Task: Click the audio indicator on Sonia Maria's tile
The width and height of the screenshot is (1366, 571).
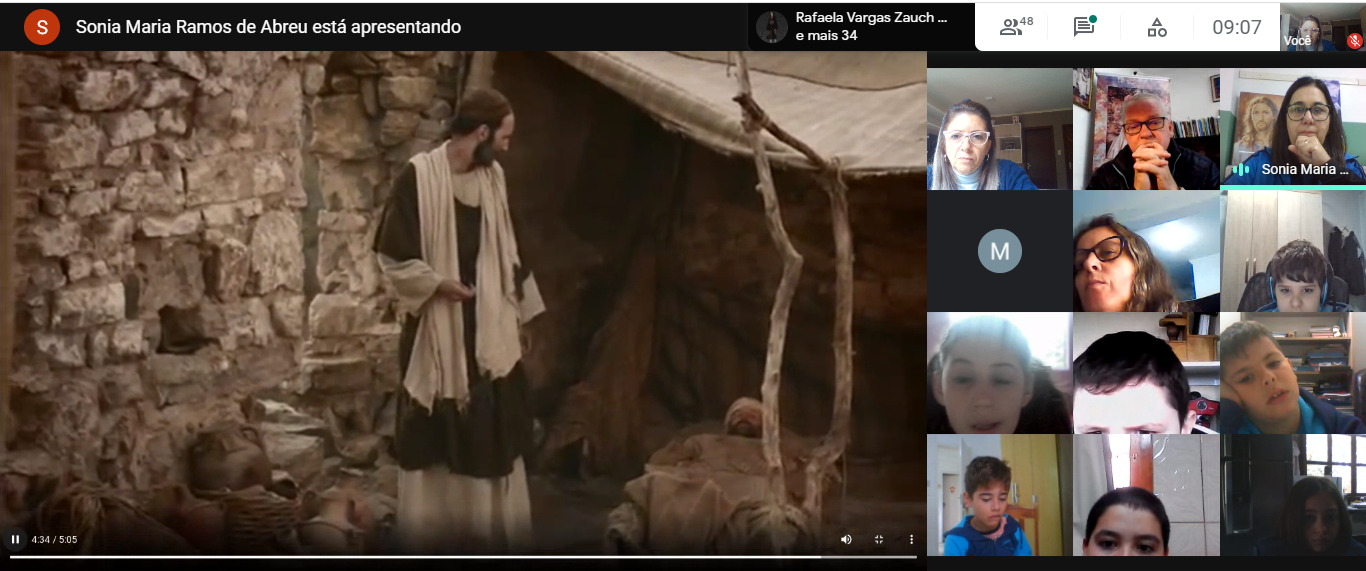Action: 1241,169
